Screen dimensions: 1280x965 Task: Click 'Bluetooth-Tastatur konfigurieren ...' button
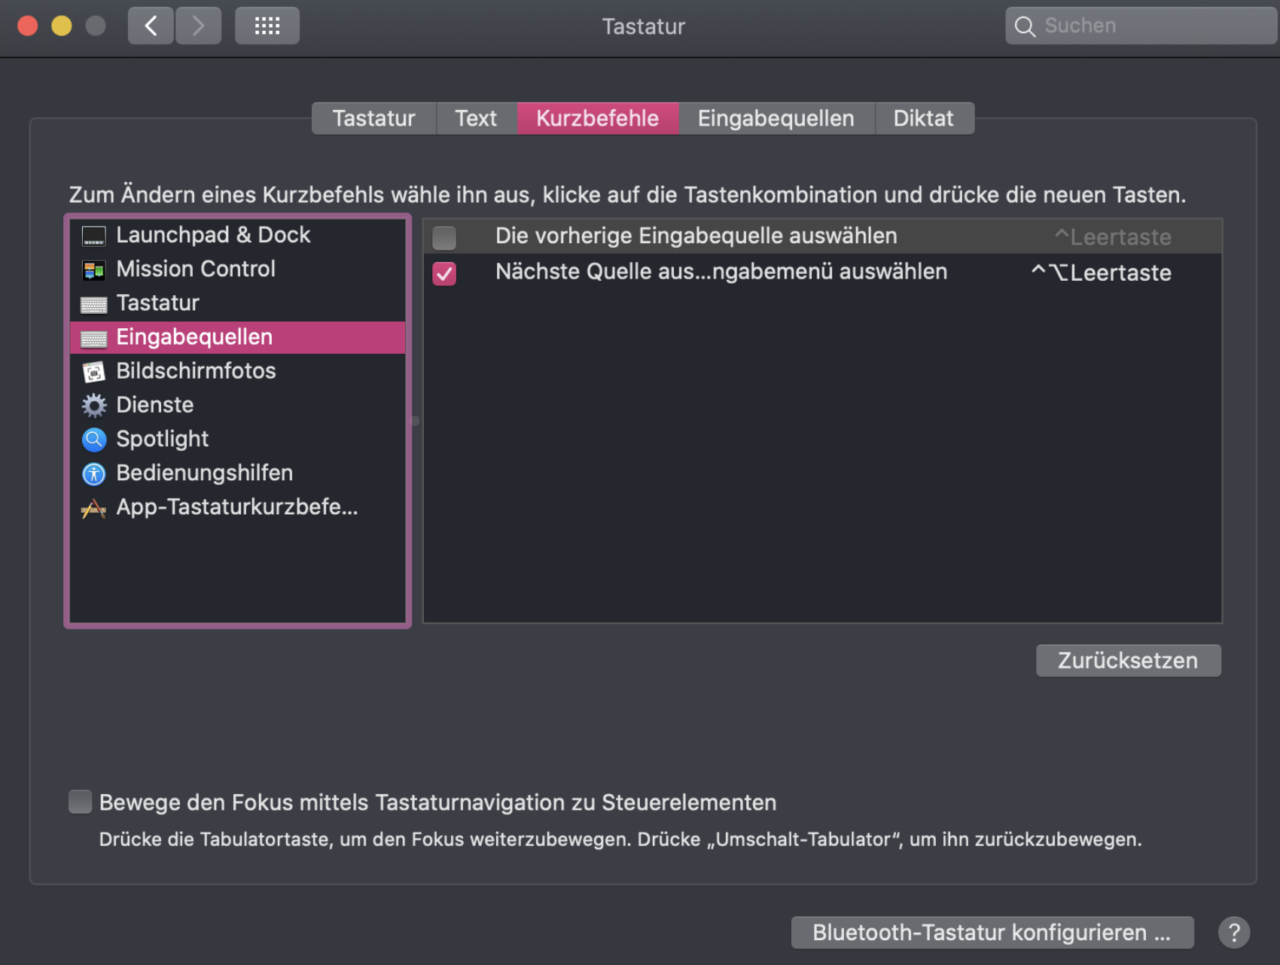(991, 932)
